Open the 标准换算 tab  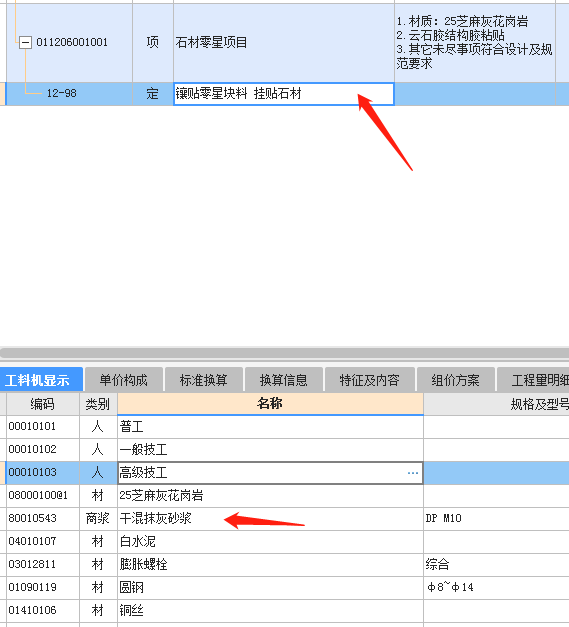tap(204, 379)
